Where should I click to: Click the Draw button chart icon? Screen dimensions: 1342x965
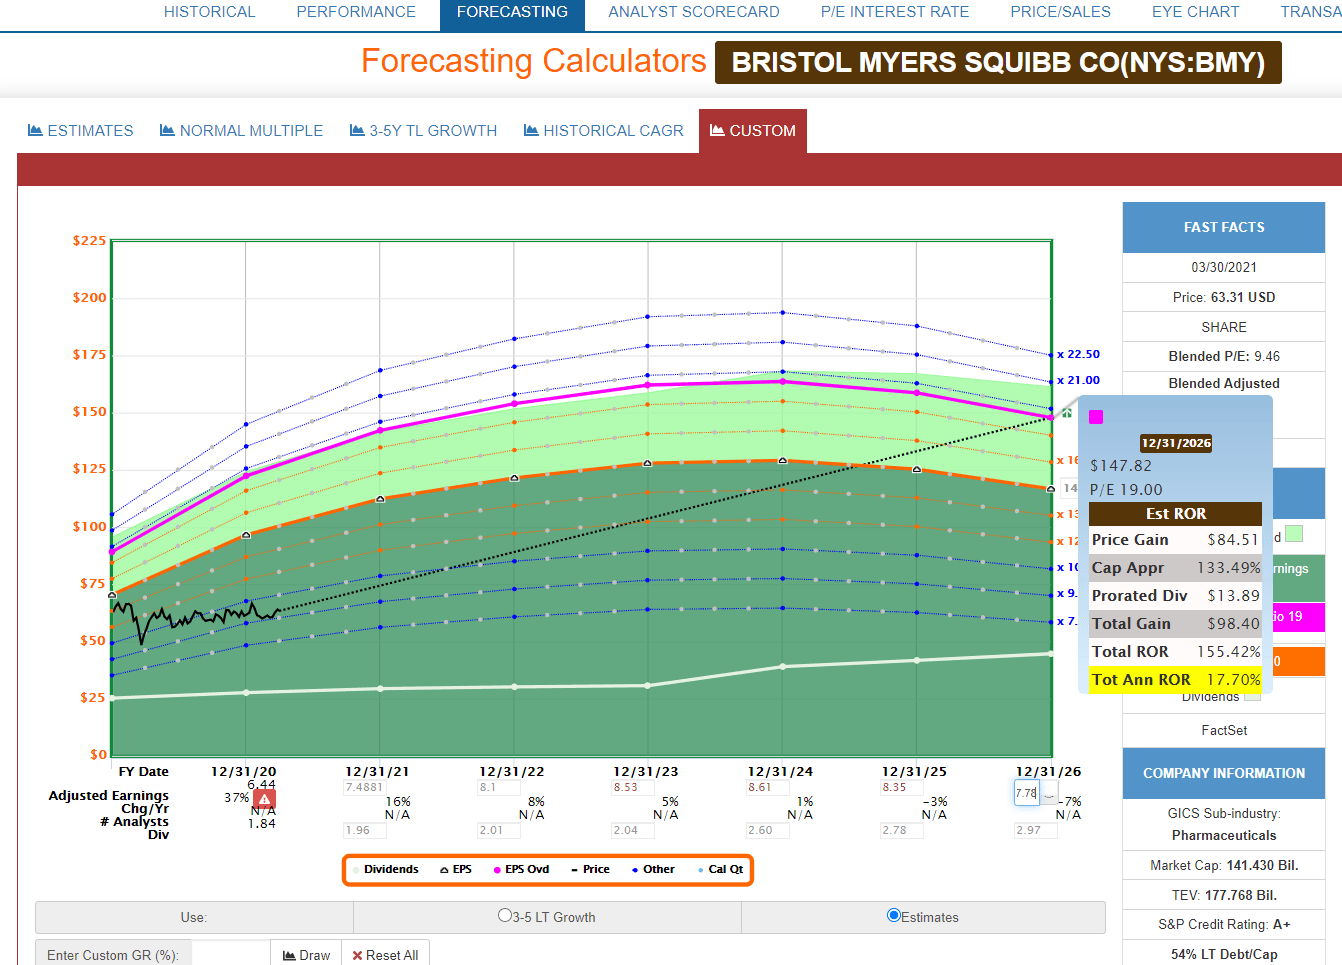[x=289, y=955]
